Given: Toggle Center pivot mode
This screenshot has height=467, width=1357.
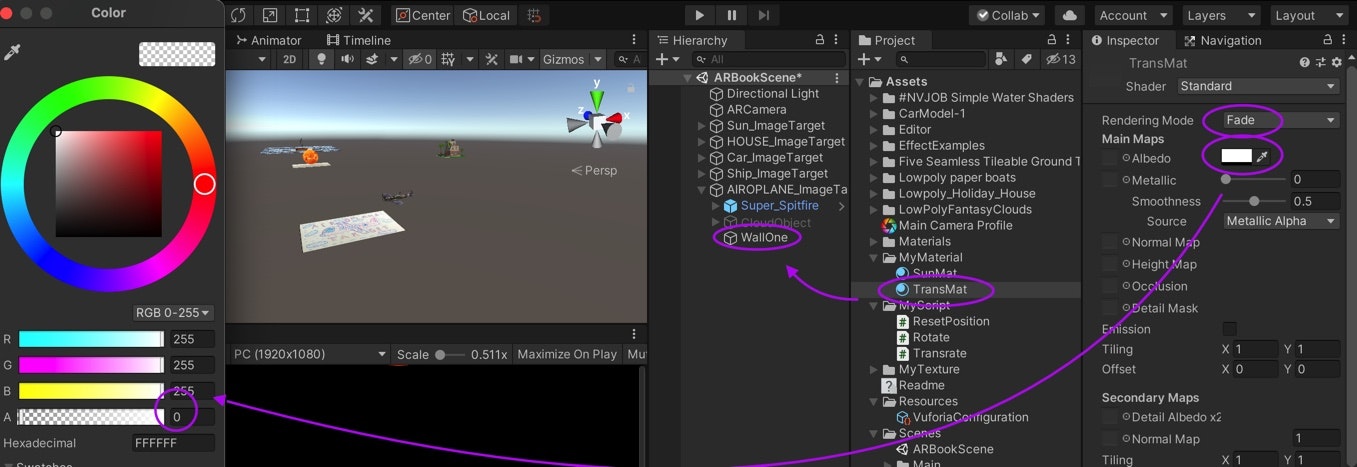Looking at the screenshot, I should pyautogui.click(x=423, y=15).
